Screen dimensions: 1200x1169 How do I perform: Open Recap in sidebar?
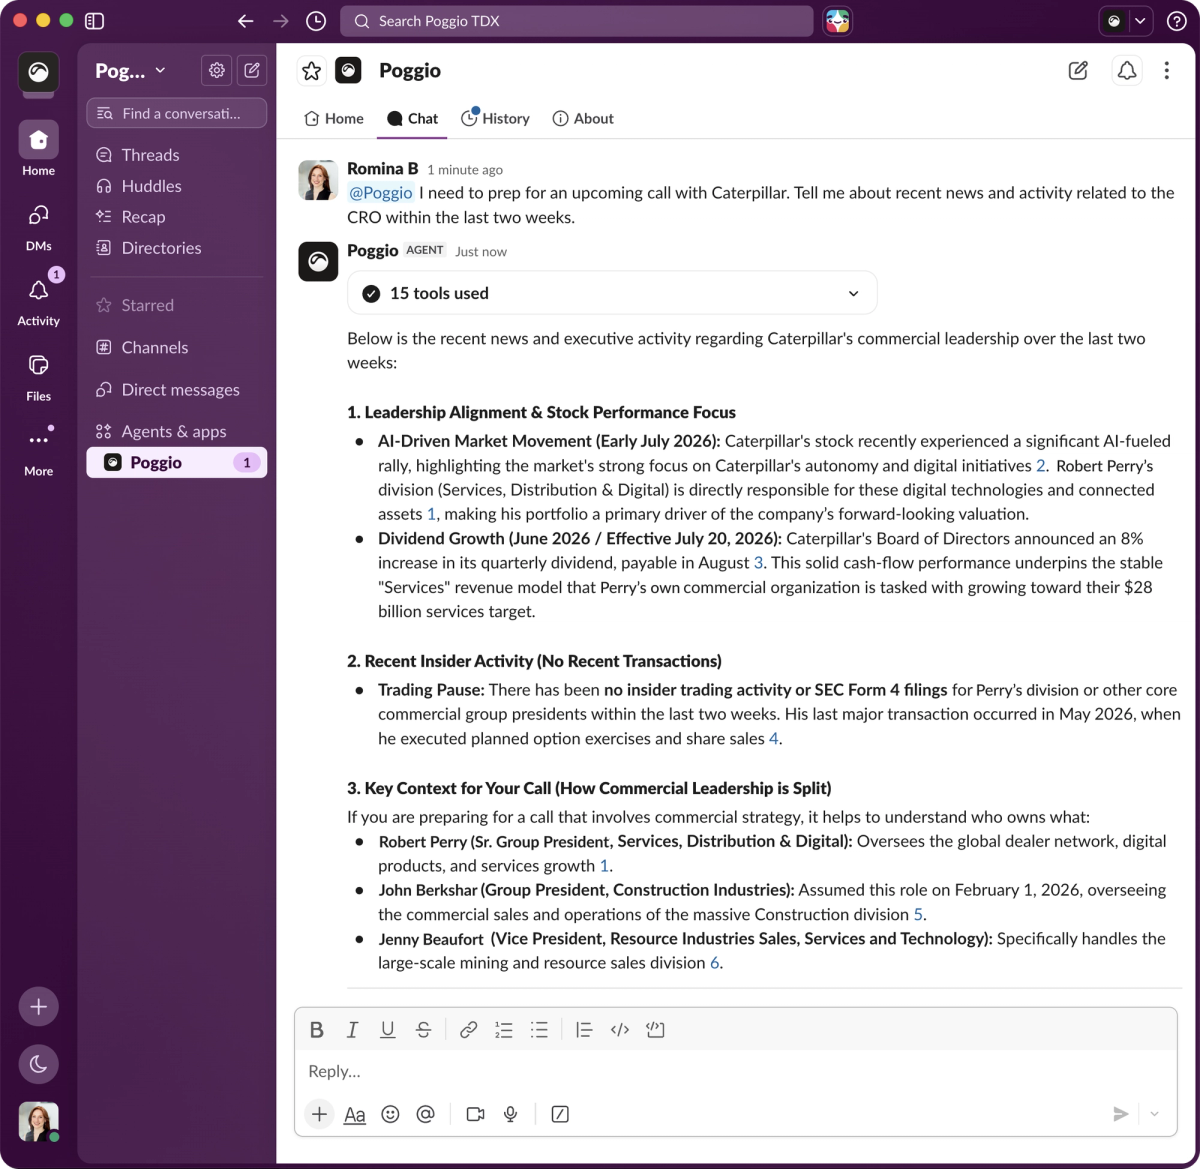click(x=143, y=217)
